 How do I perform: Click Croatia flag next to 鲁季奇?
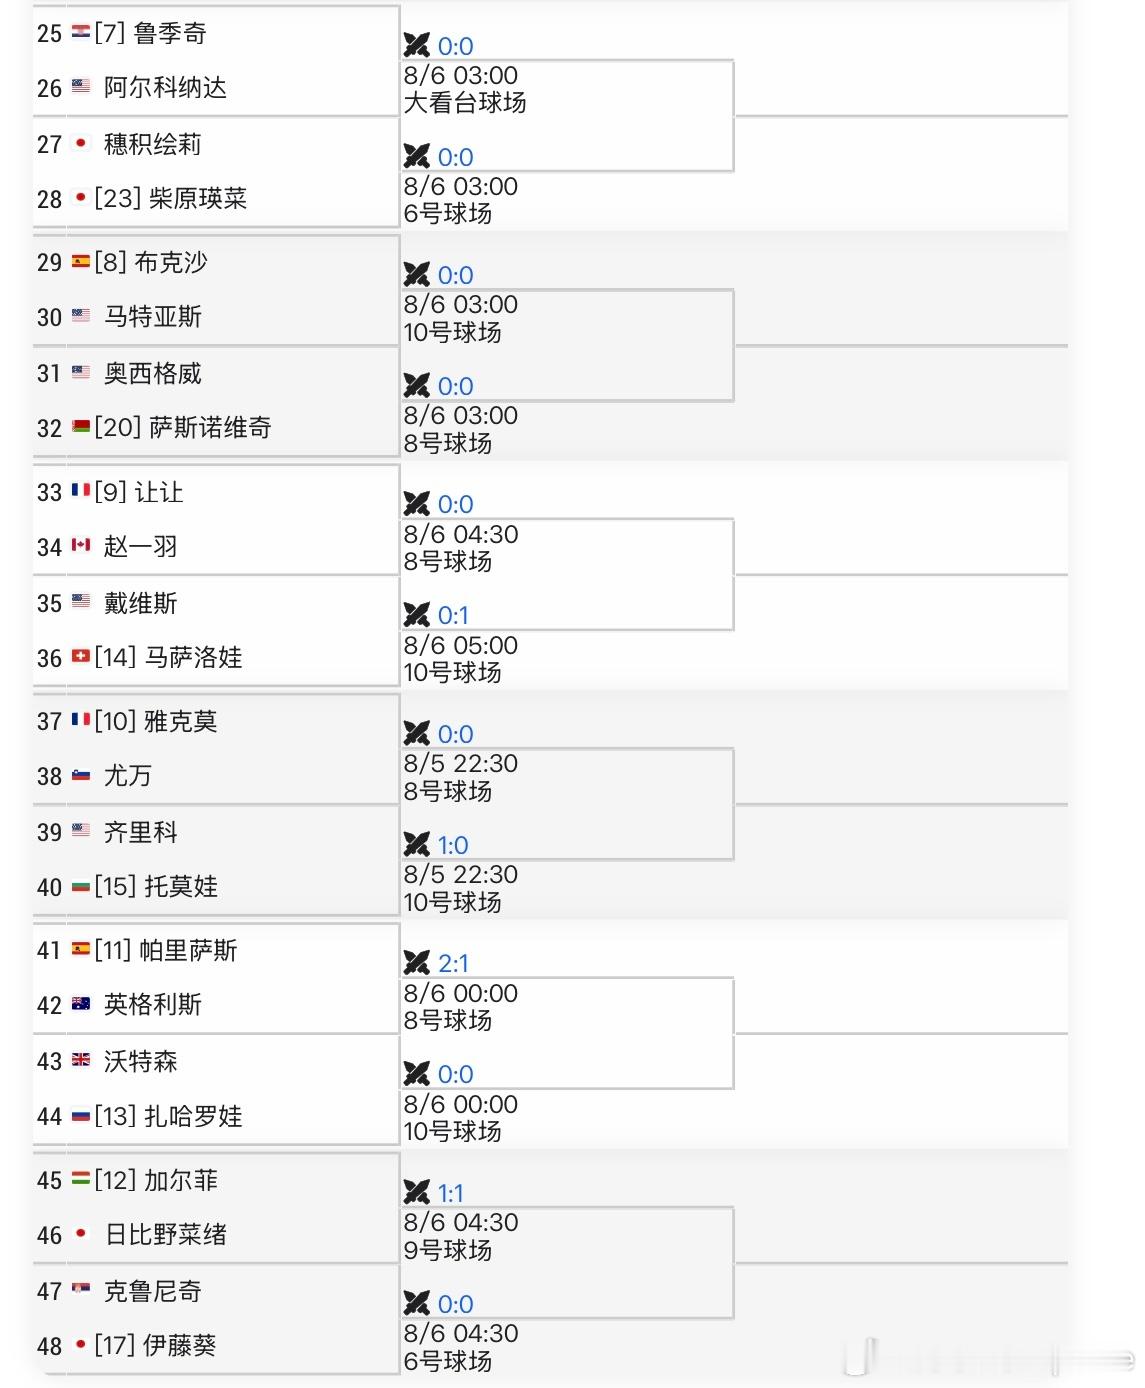[x=81, y=33]
